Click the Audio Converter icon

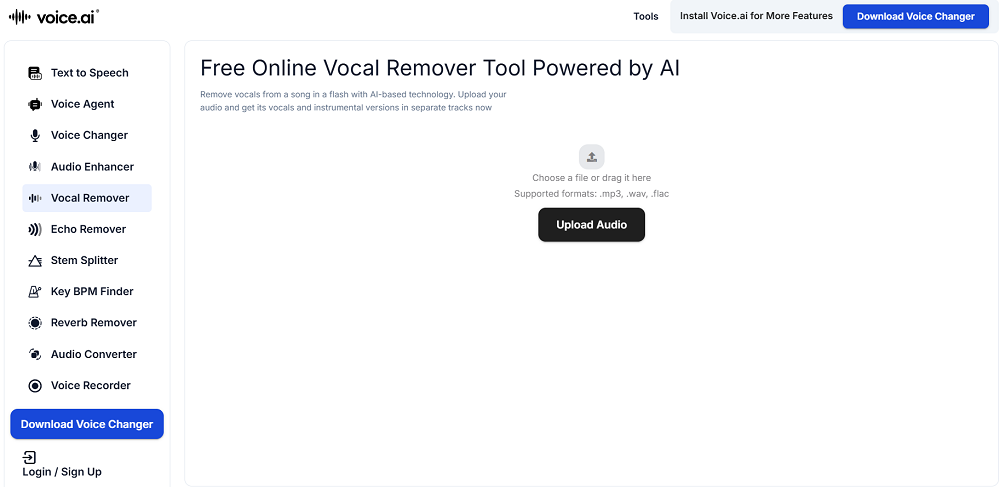coord(35,354)
